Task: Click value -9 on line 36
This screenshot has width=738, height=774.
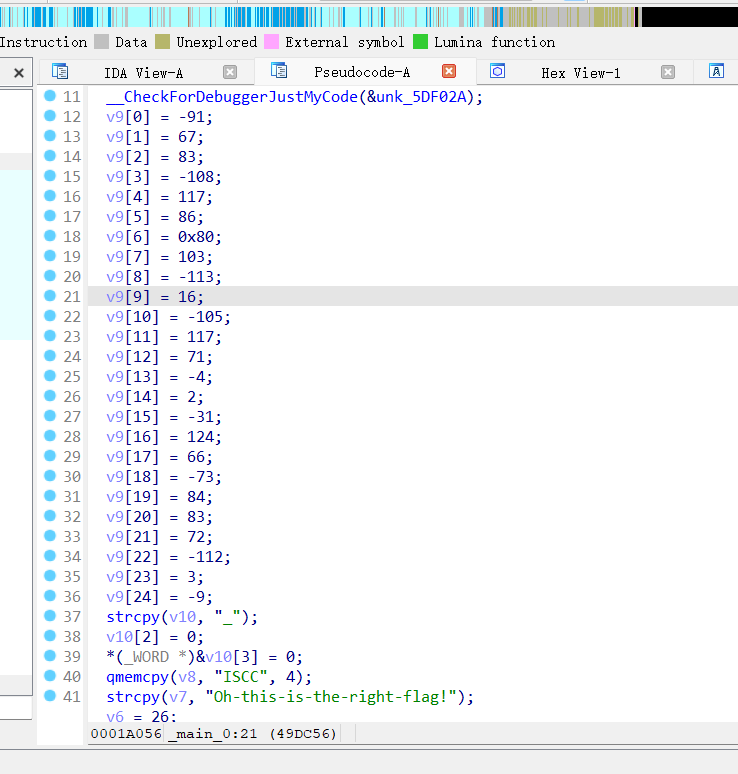Action: pyautogui.click(x=196, y=597)
